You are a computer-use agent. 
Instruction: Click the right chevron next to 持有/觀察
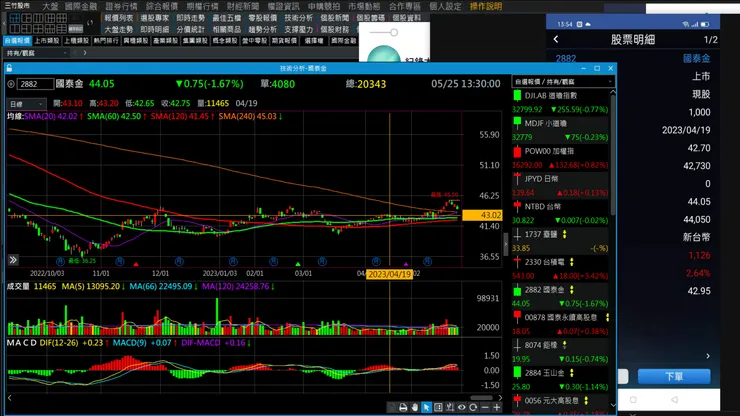point(85,53)
